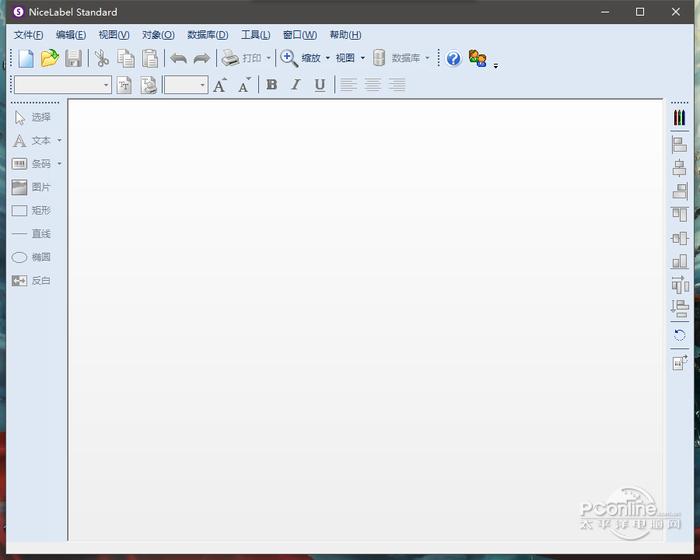
Task: Click the Database (数据库) cylinder toolbar icon
Action: [x=379, y=58]
